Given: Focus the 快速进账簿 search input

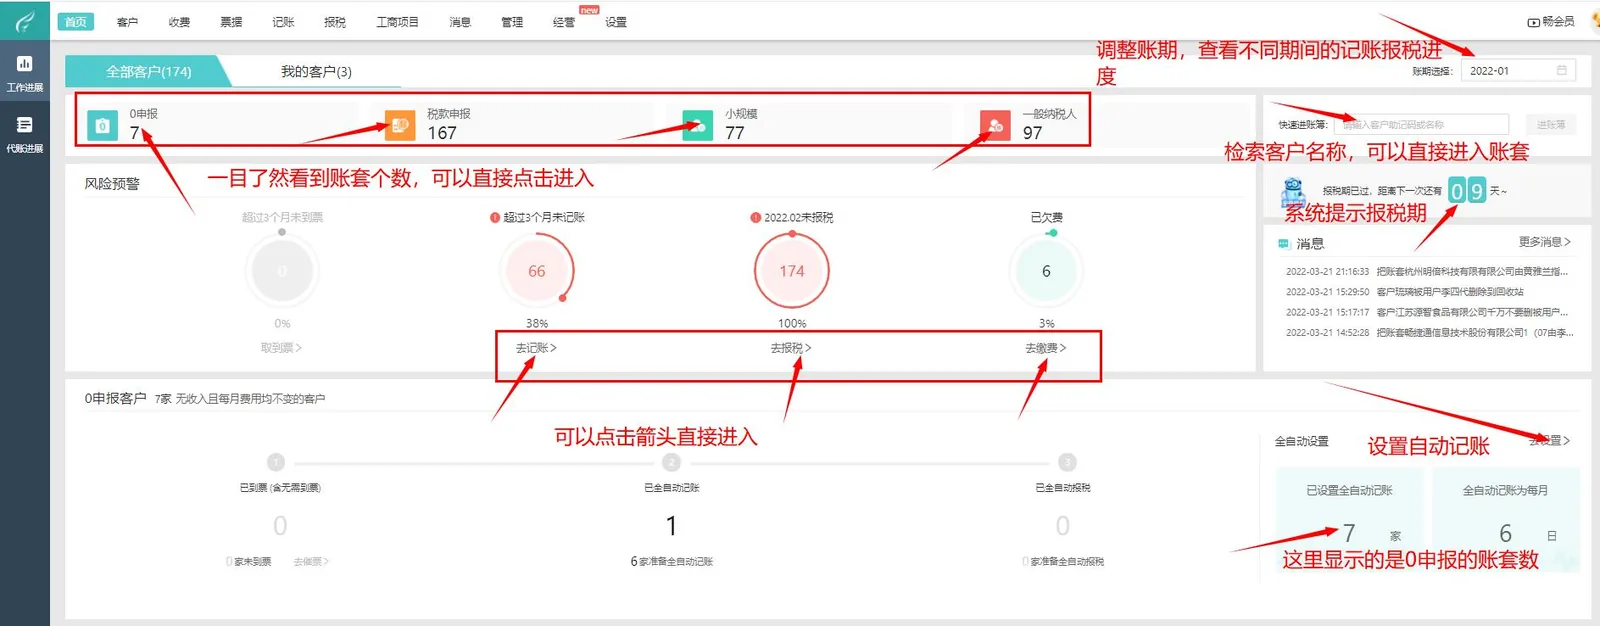Looking at the screenshot, I should pos(1421,124).
